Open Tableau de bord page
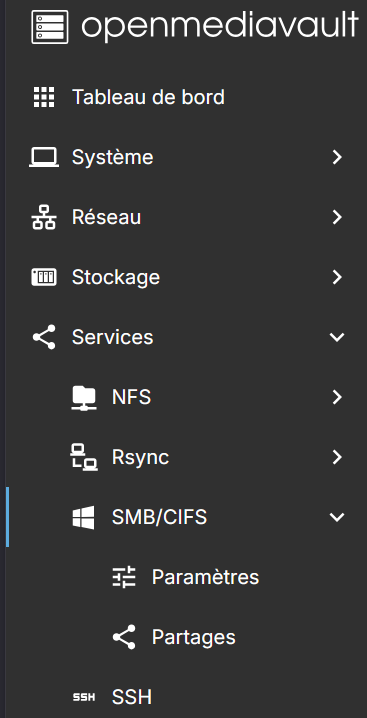 click(148, 97)
